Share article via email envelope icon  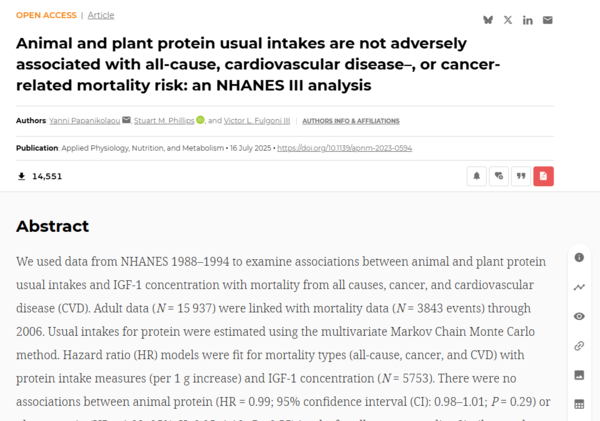point(547,19)
